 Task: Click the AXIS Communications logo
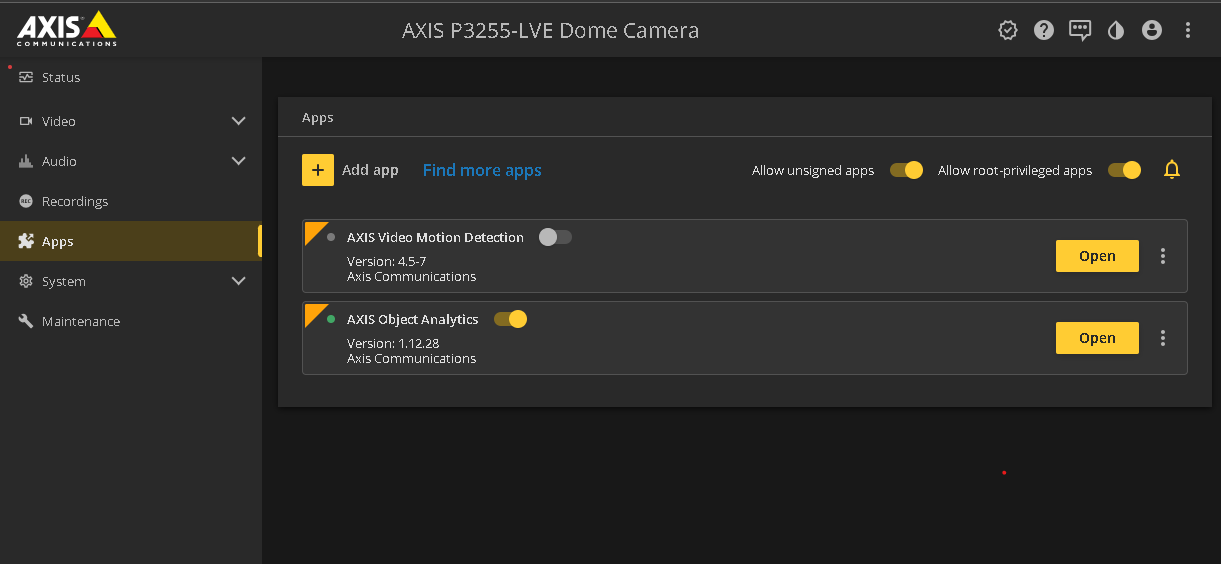67,29
